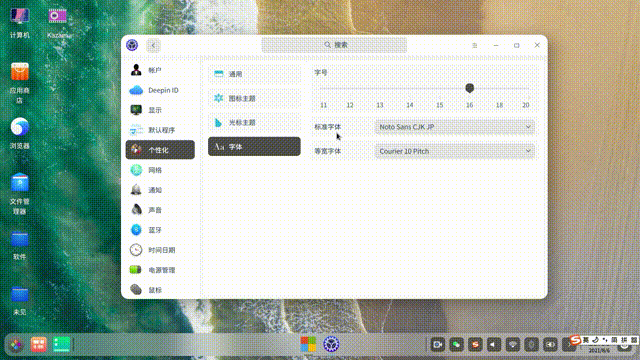Open the 鼠标 mouse settings
This screenshot has height=360, width=640.
click(160, 290)
